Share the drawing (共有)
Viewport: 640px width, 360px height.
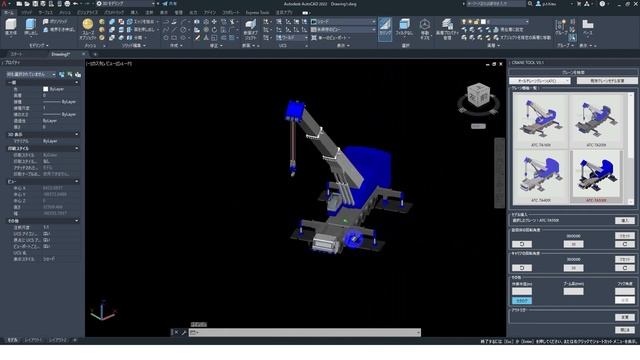[169, 4]
